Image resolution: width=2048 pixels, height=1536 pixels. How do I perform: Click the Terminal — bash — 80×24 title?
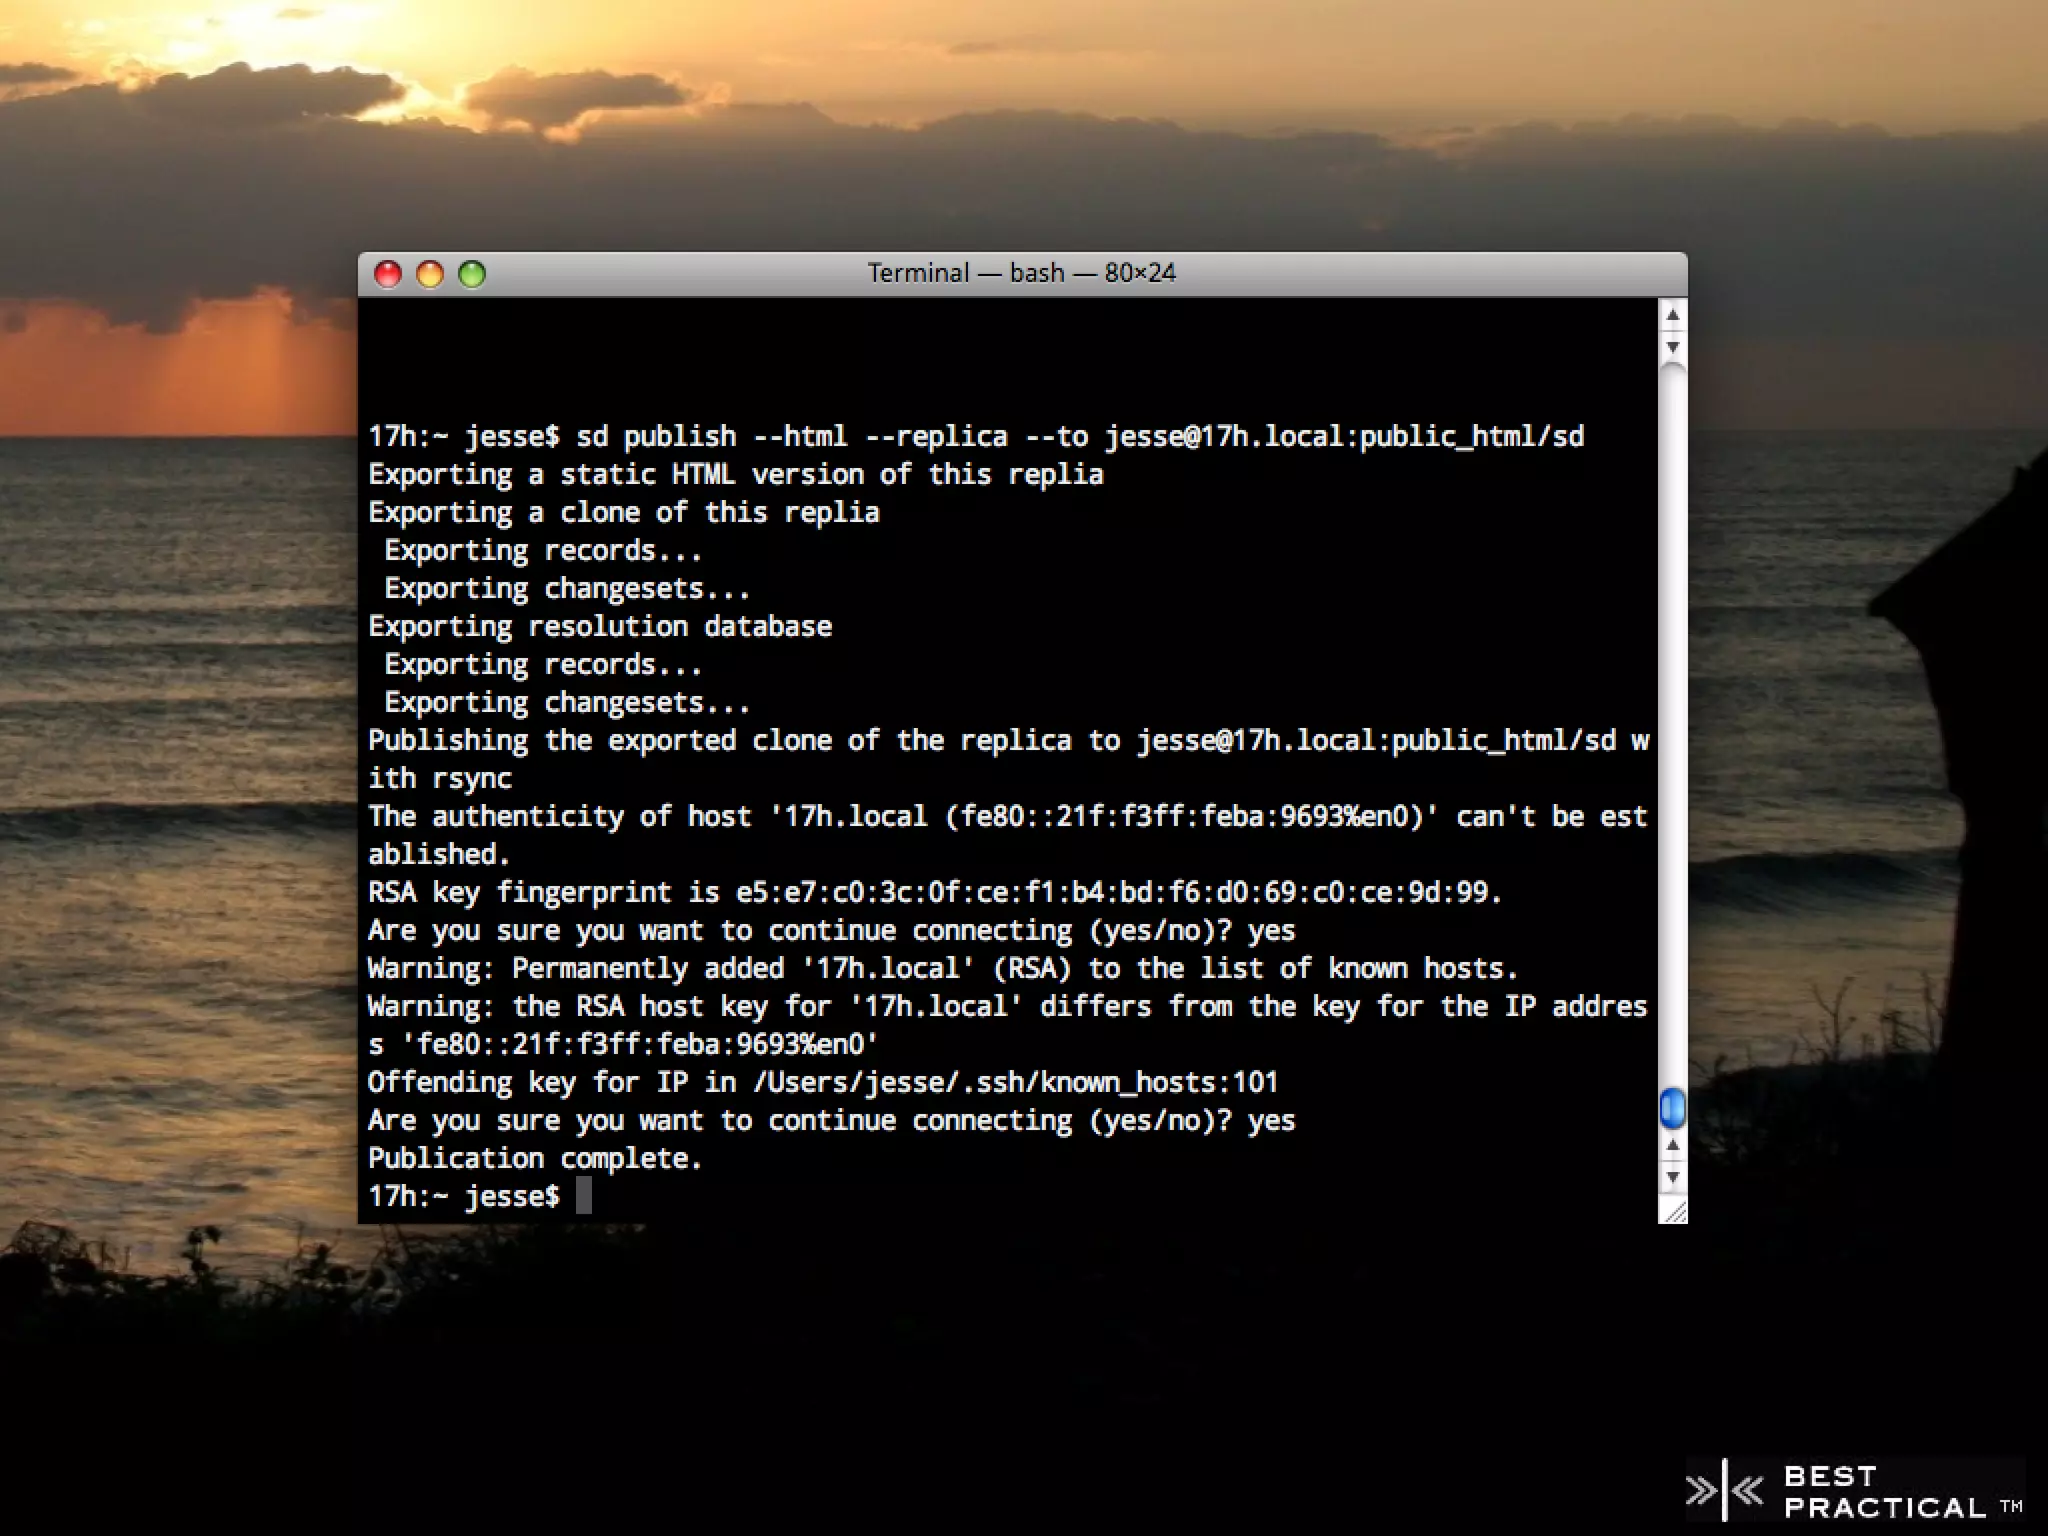coord(1021,273)
